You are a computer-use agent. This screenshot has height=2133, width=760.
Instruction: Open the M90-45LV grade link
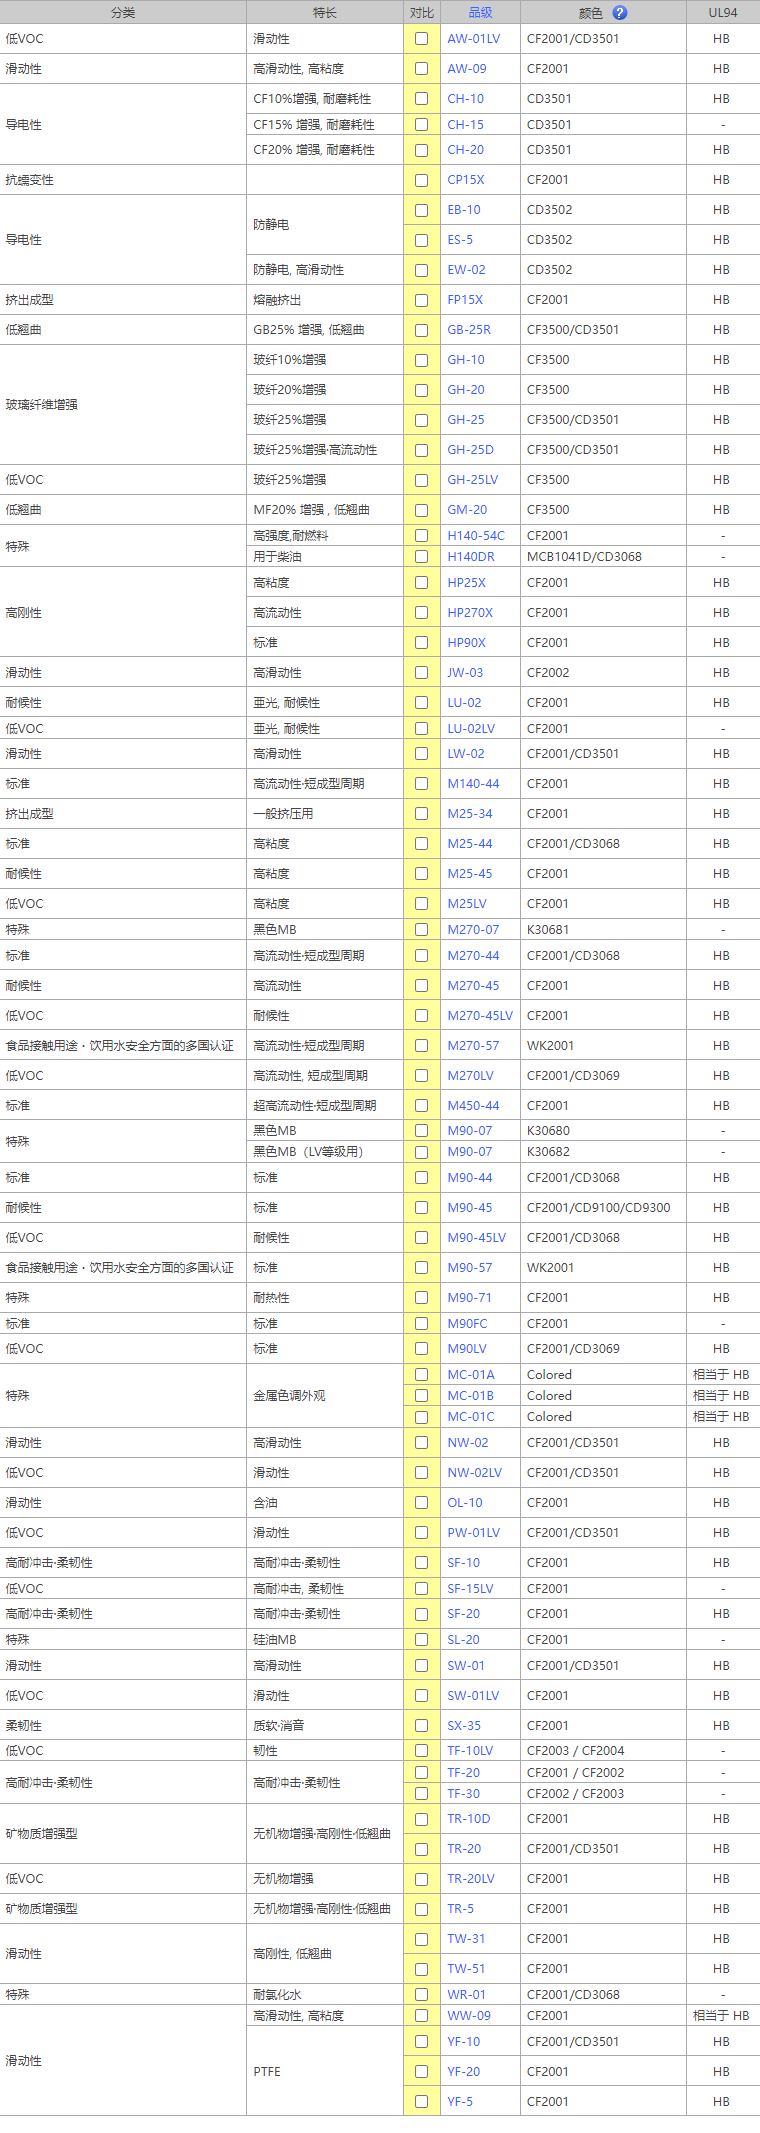click(476, 1238)
